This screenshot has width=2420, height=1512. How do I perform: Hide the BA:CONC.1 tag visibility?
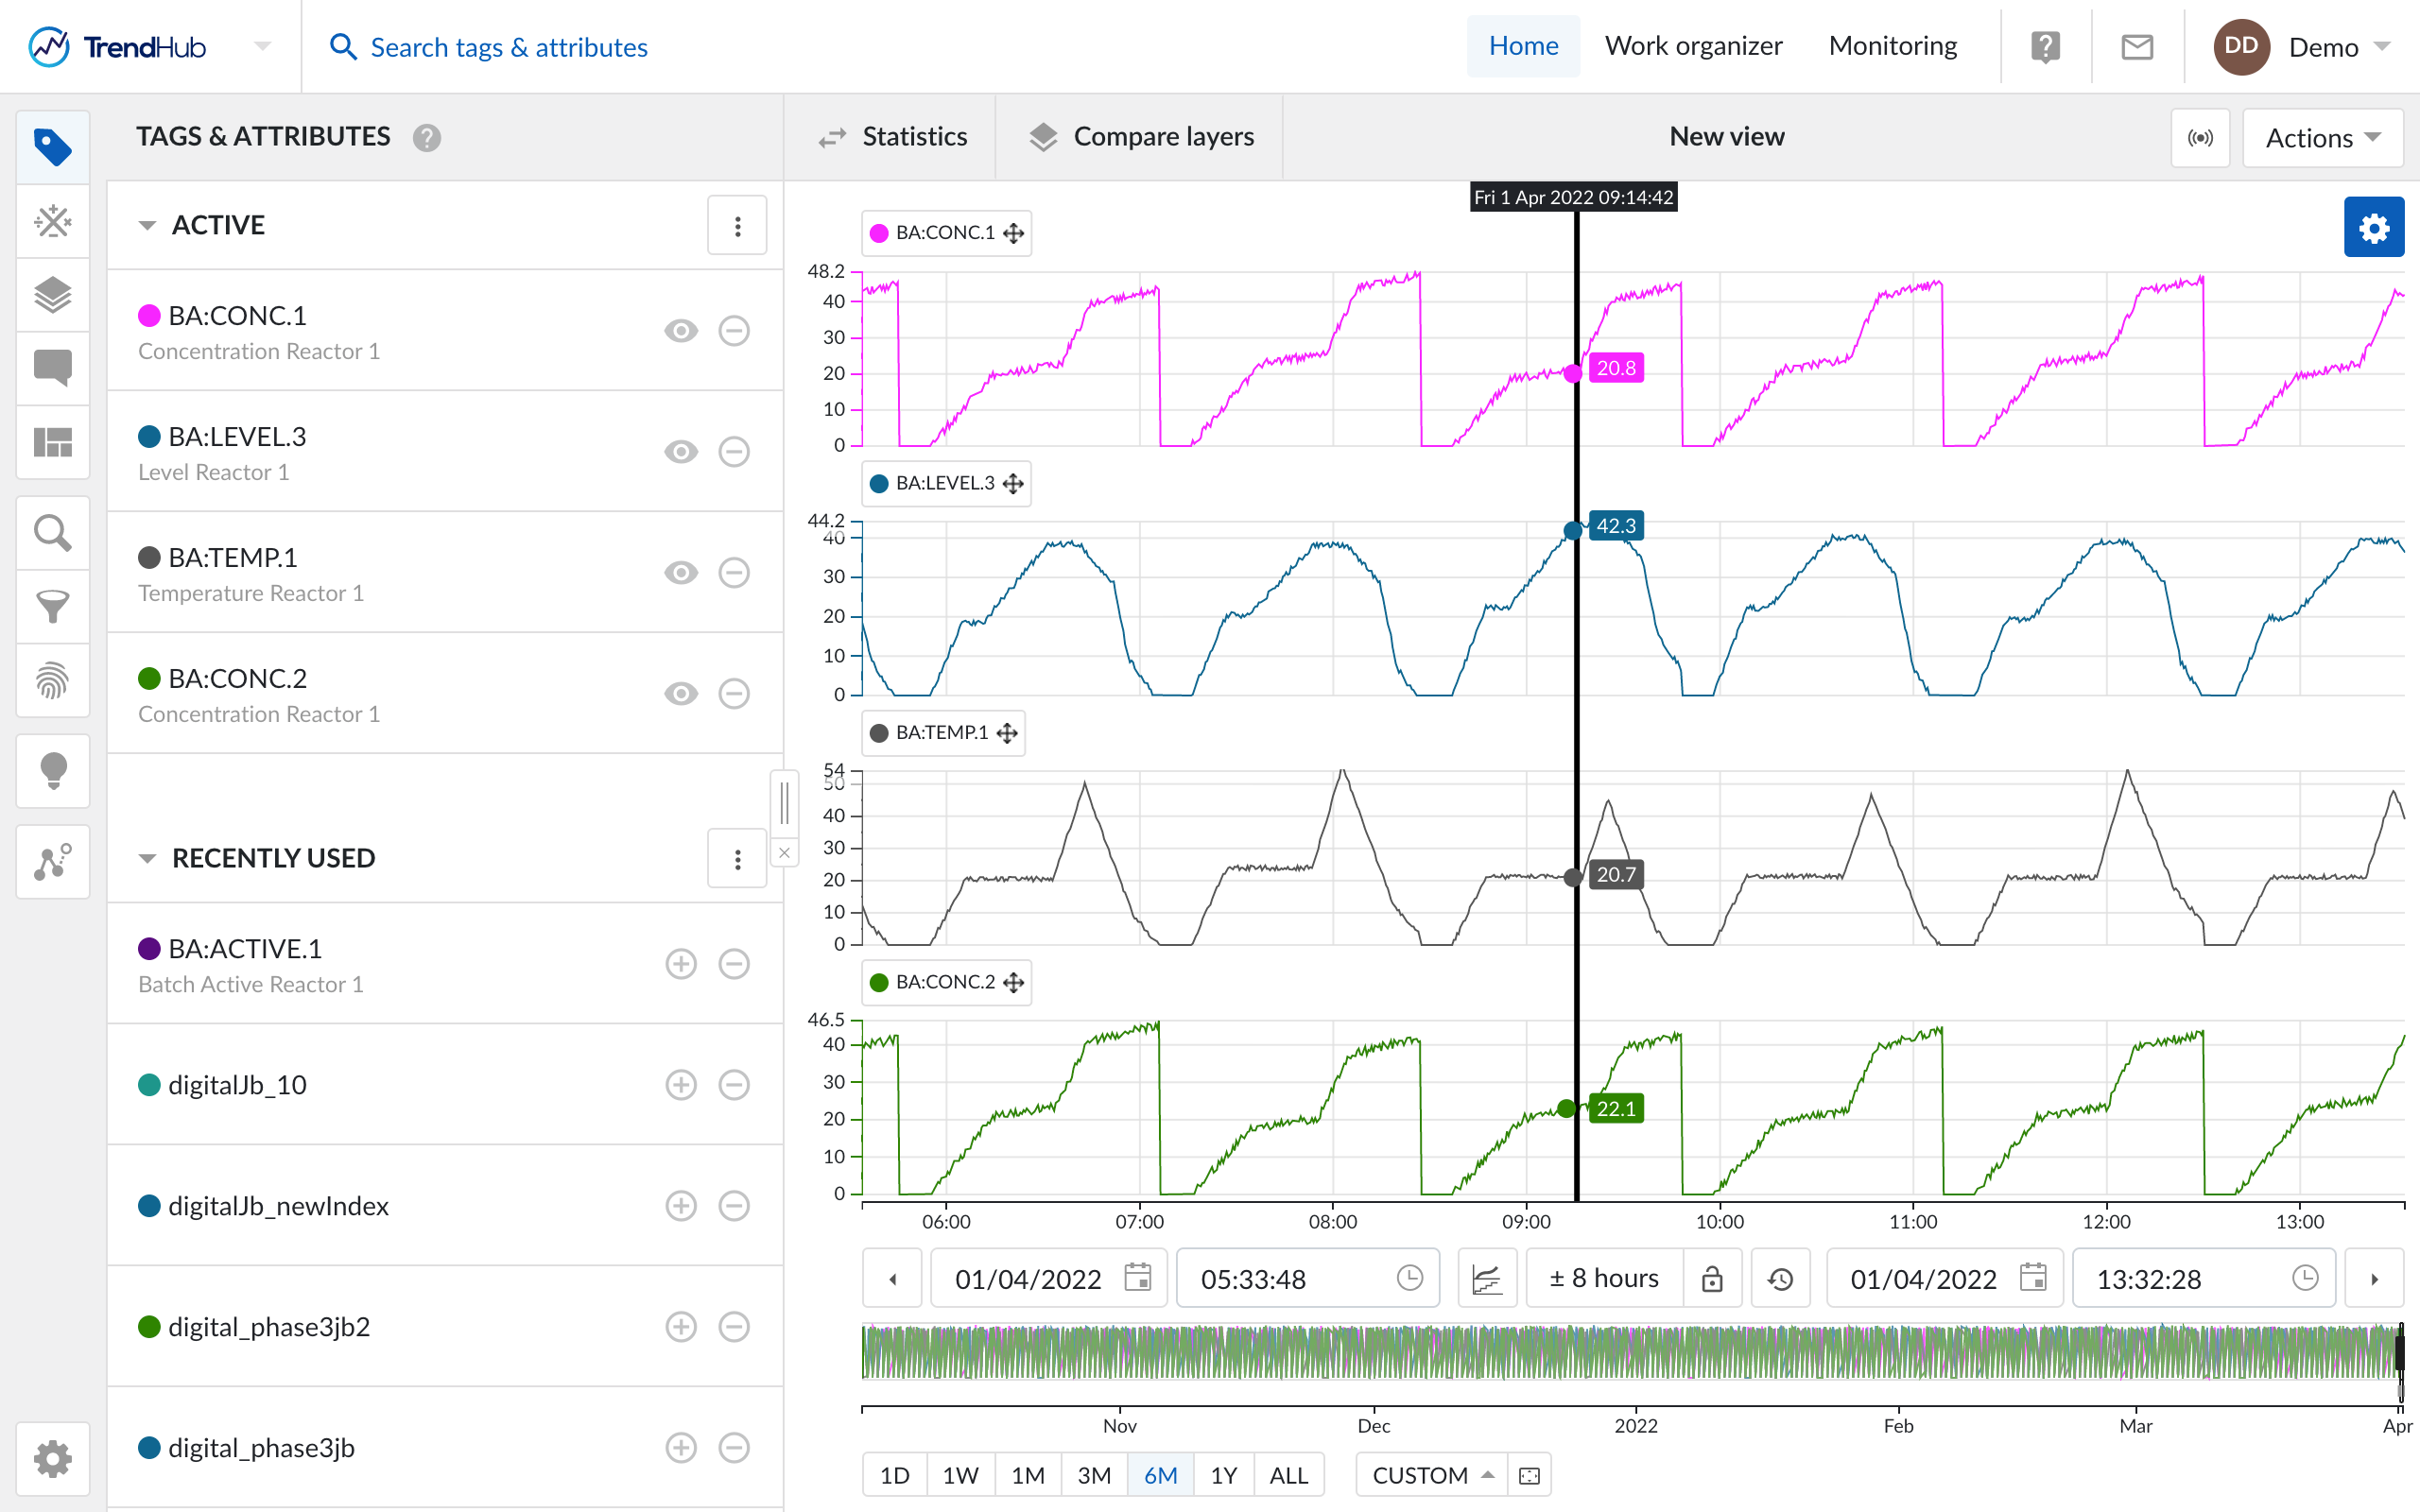[681, 331]
